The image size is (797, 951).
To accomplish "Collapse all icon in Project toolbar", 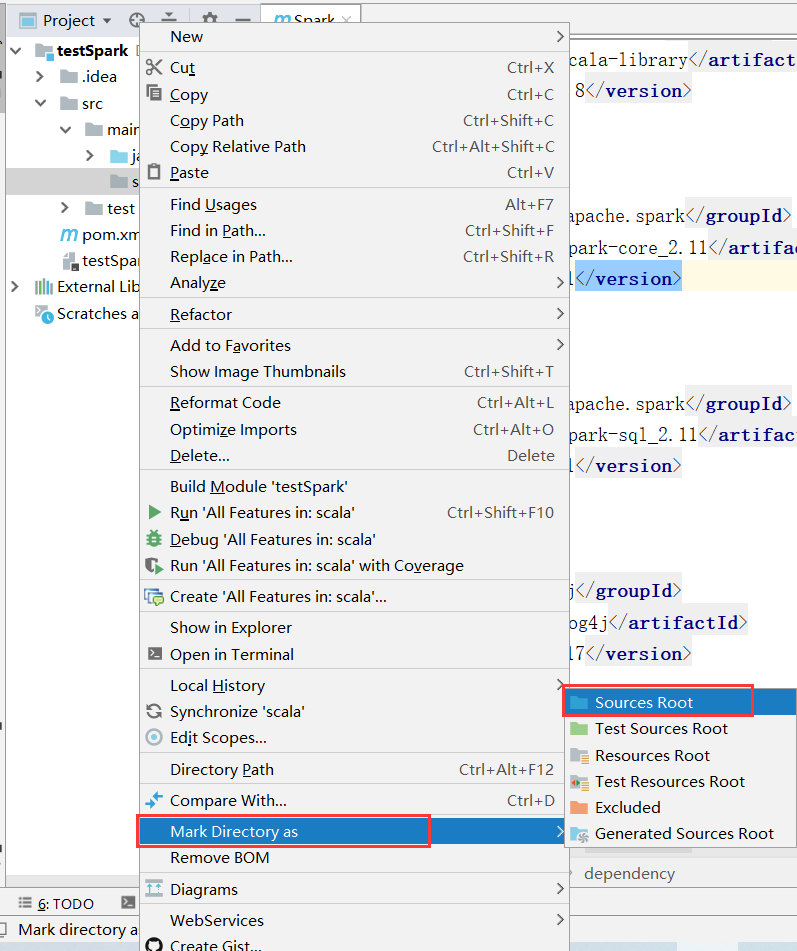I will (170, 19).
